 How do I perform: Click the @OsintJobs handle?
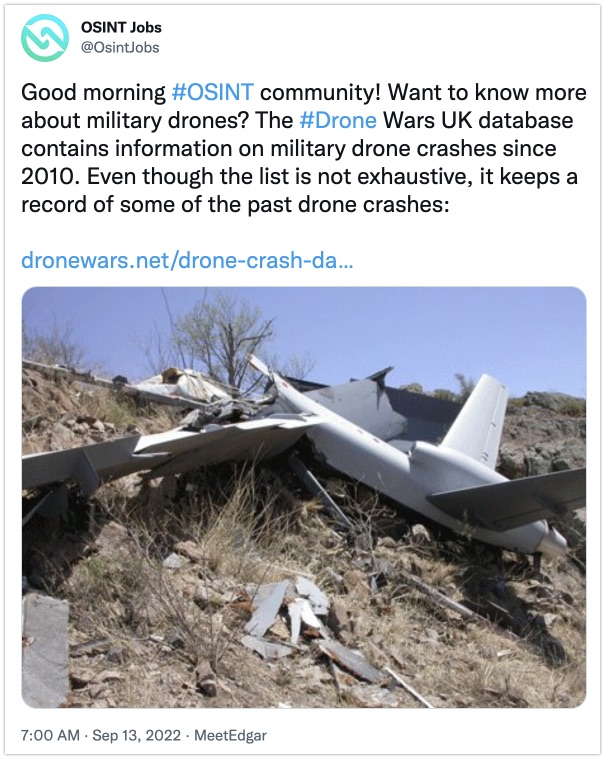coord(120,47)
